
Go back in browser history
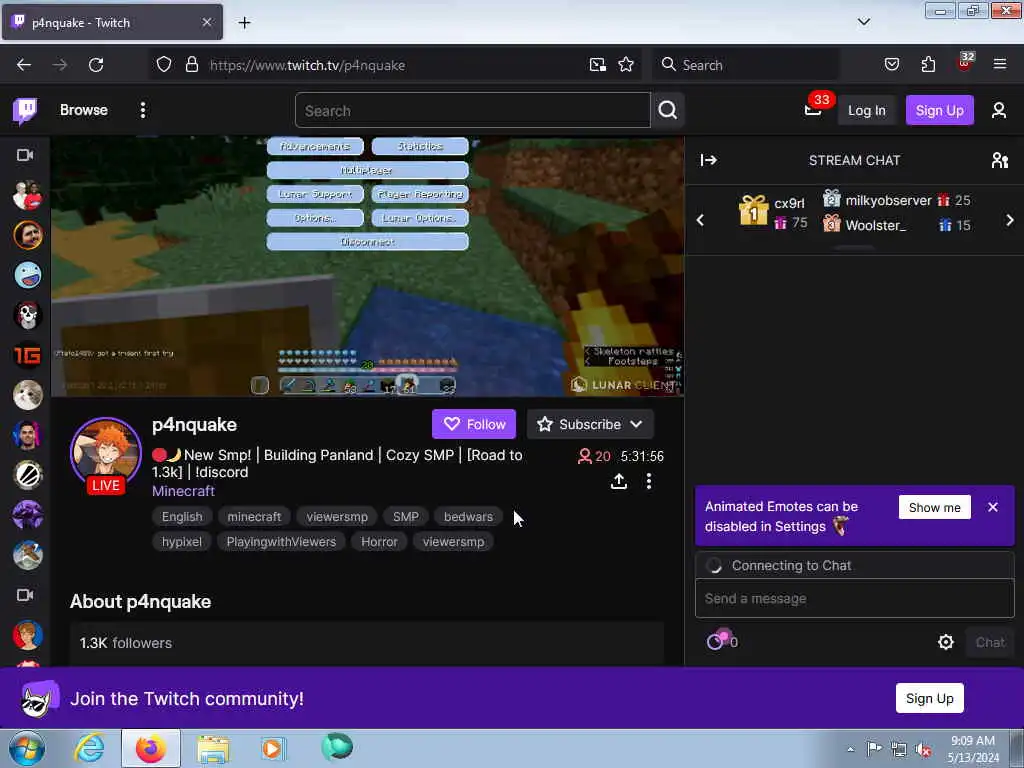24,65
